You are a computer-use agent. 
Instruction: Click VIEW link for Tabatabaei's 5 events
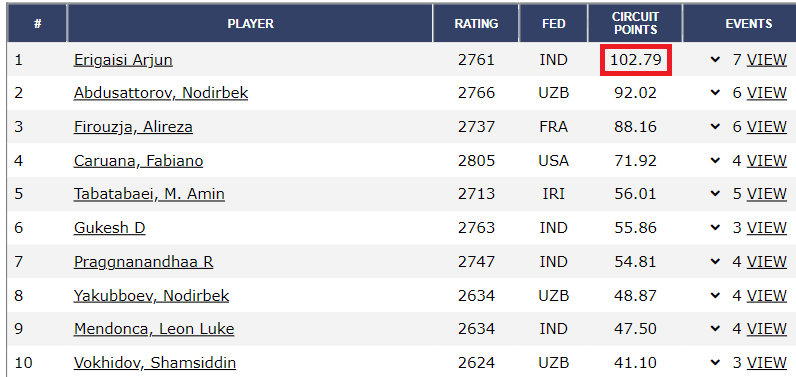767,194
